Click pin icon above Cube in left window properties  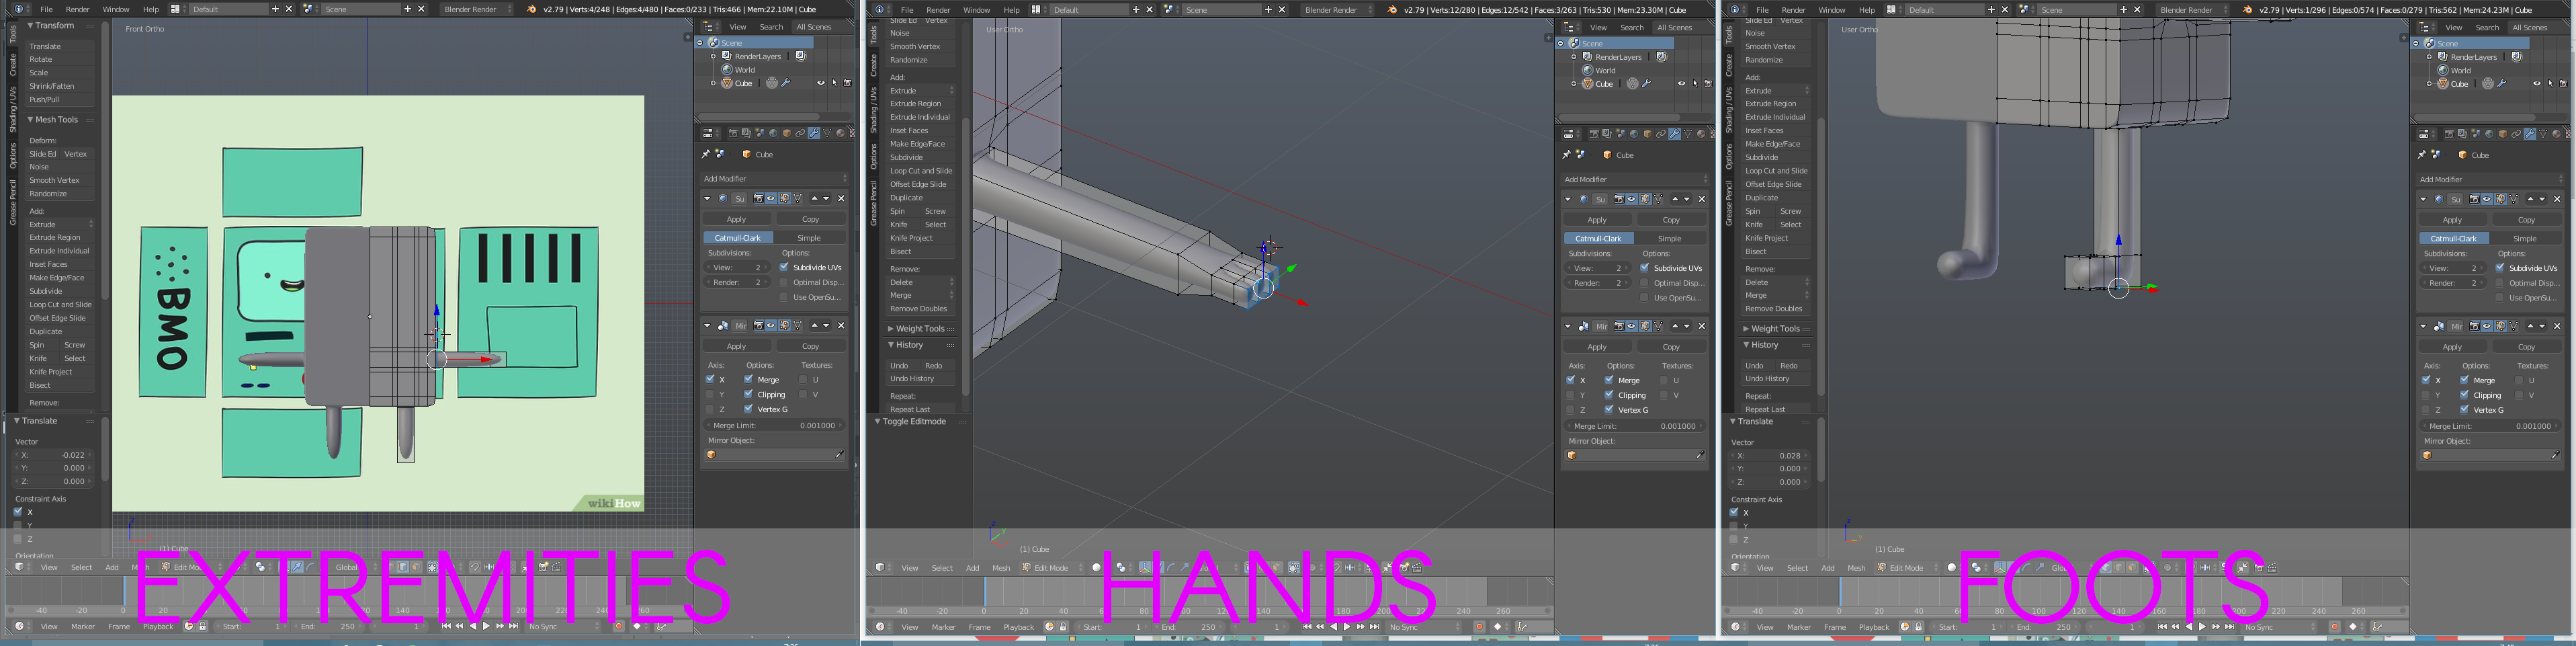(706, 154)
